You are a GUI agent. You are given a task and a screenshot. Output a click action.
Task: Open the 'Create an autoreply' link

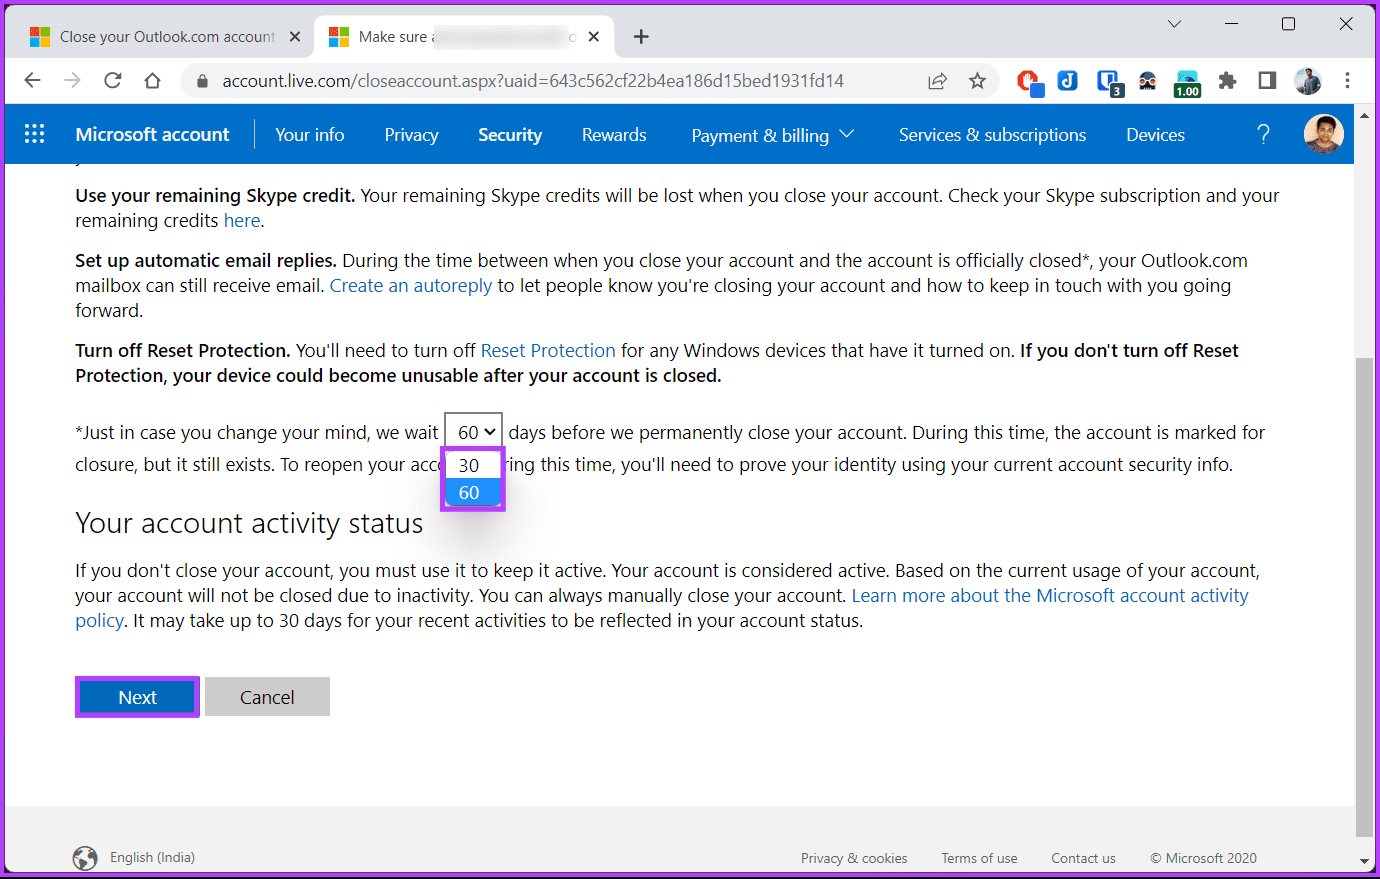(411, 286)
